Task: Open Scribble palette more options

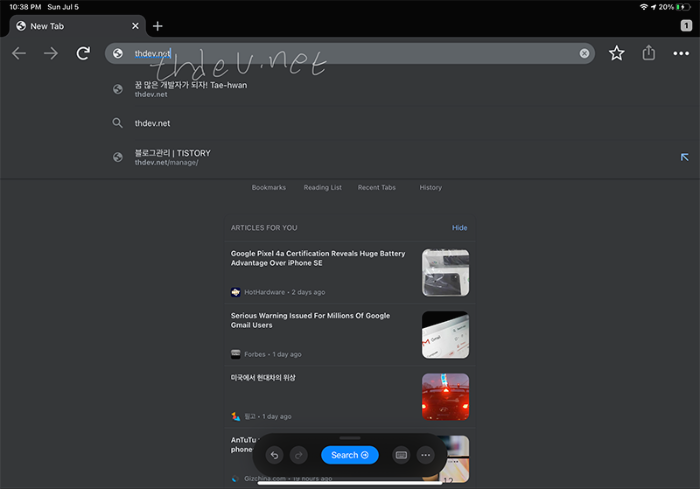Action: tap(425, 455)
